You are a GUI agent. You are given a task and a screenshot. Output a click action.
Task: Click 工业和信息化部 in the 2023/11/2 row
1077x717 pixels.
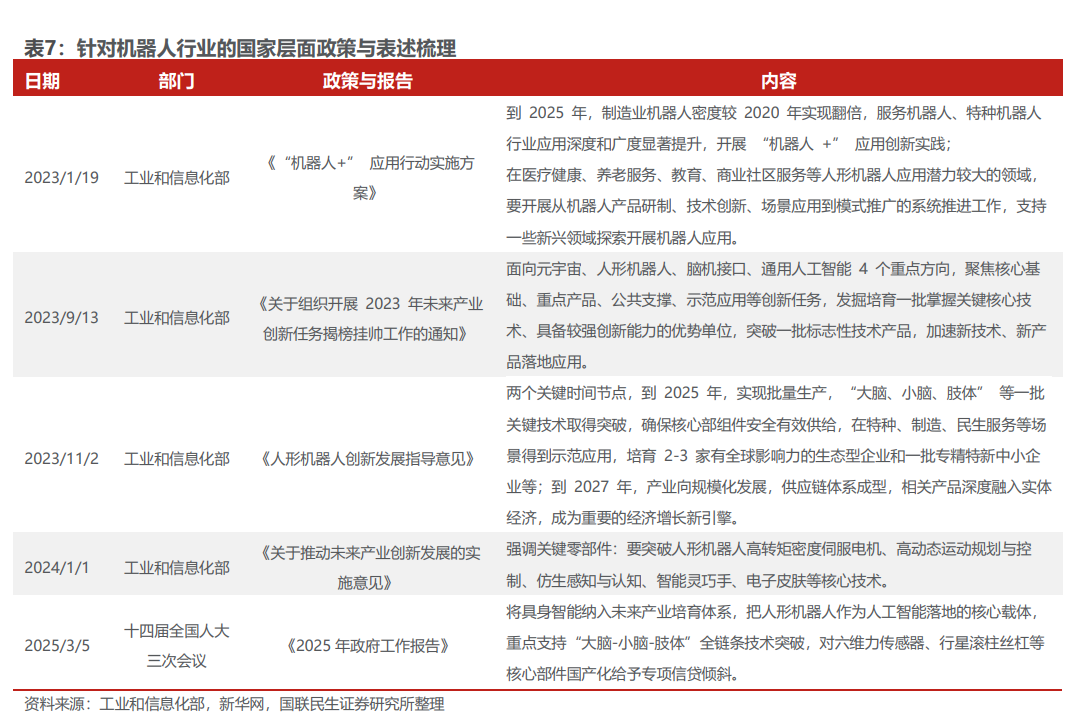(x=177, y=459)
